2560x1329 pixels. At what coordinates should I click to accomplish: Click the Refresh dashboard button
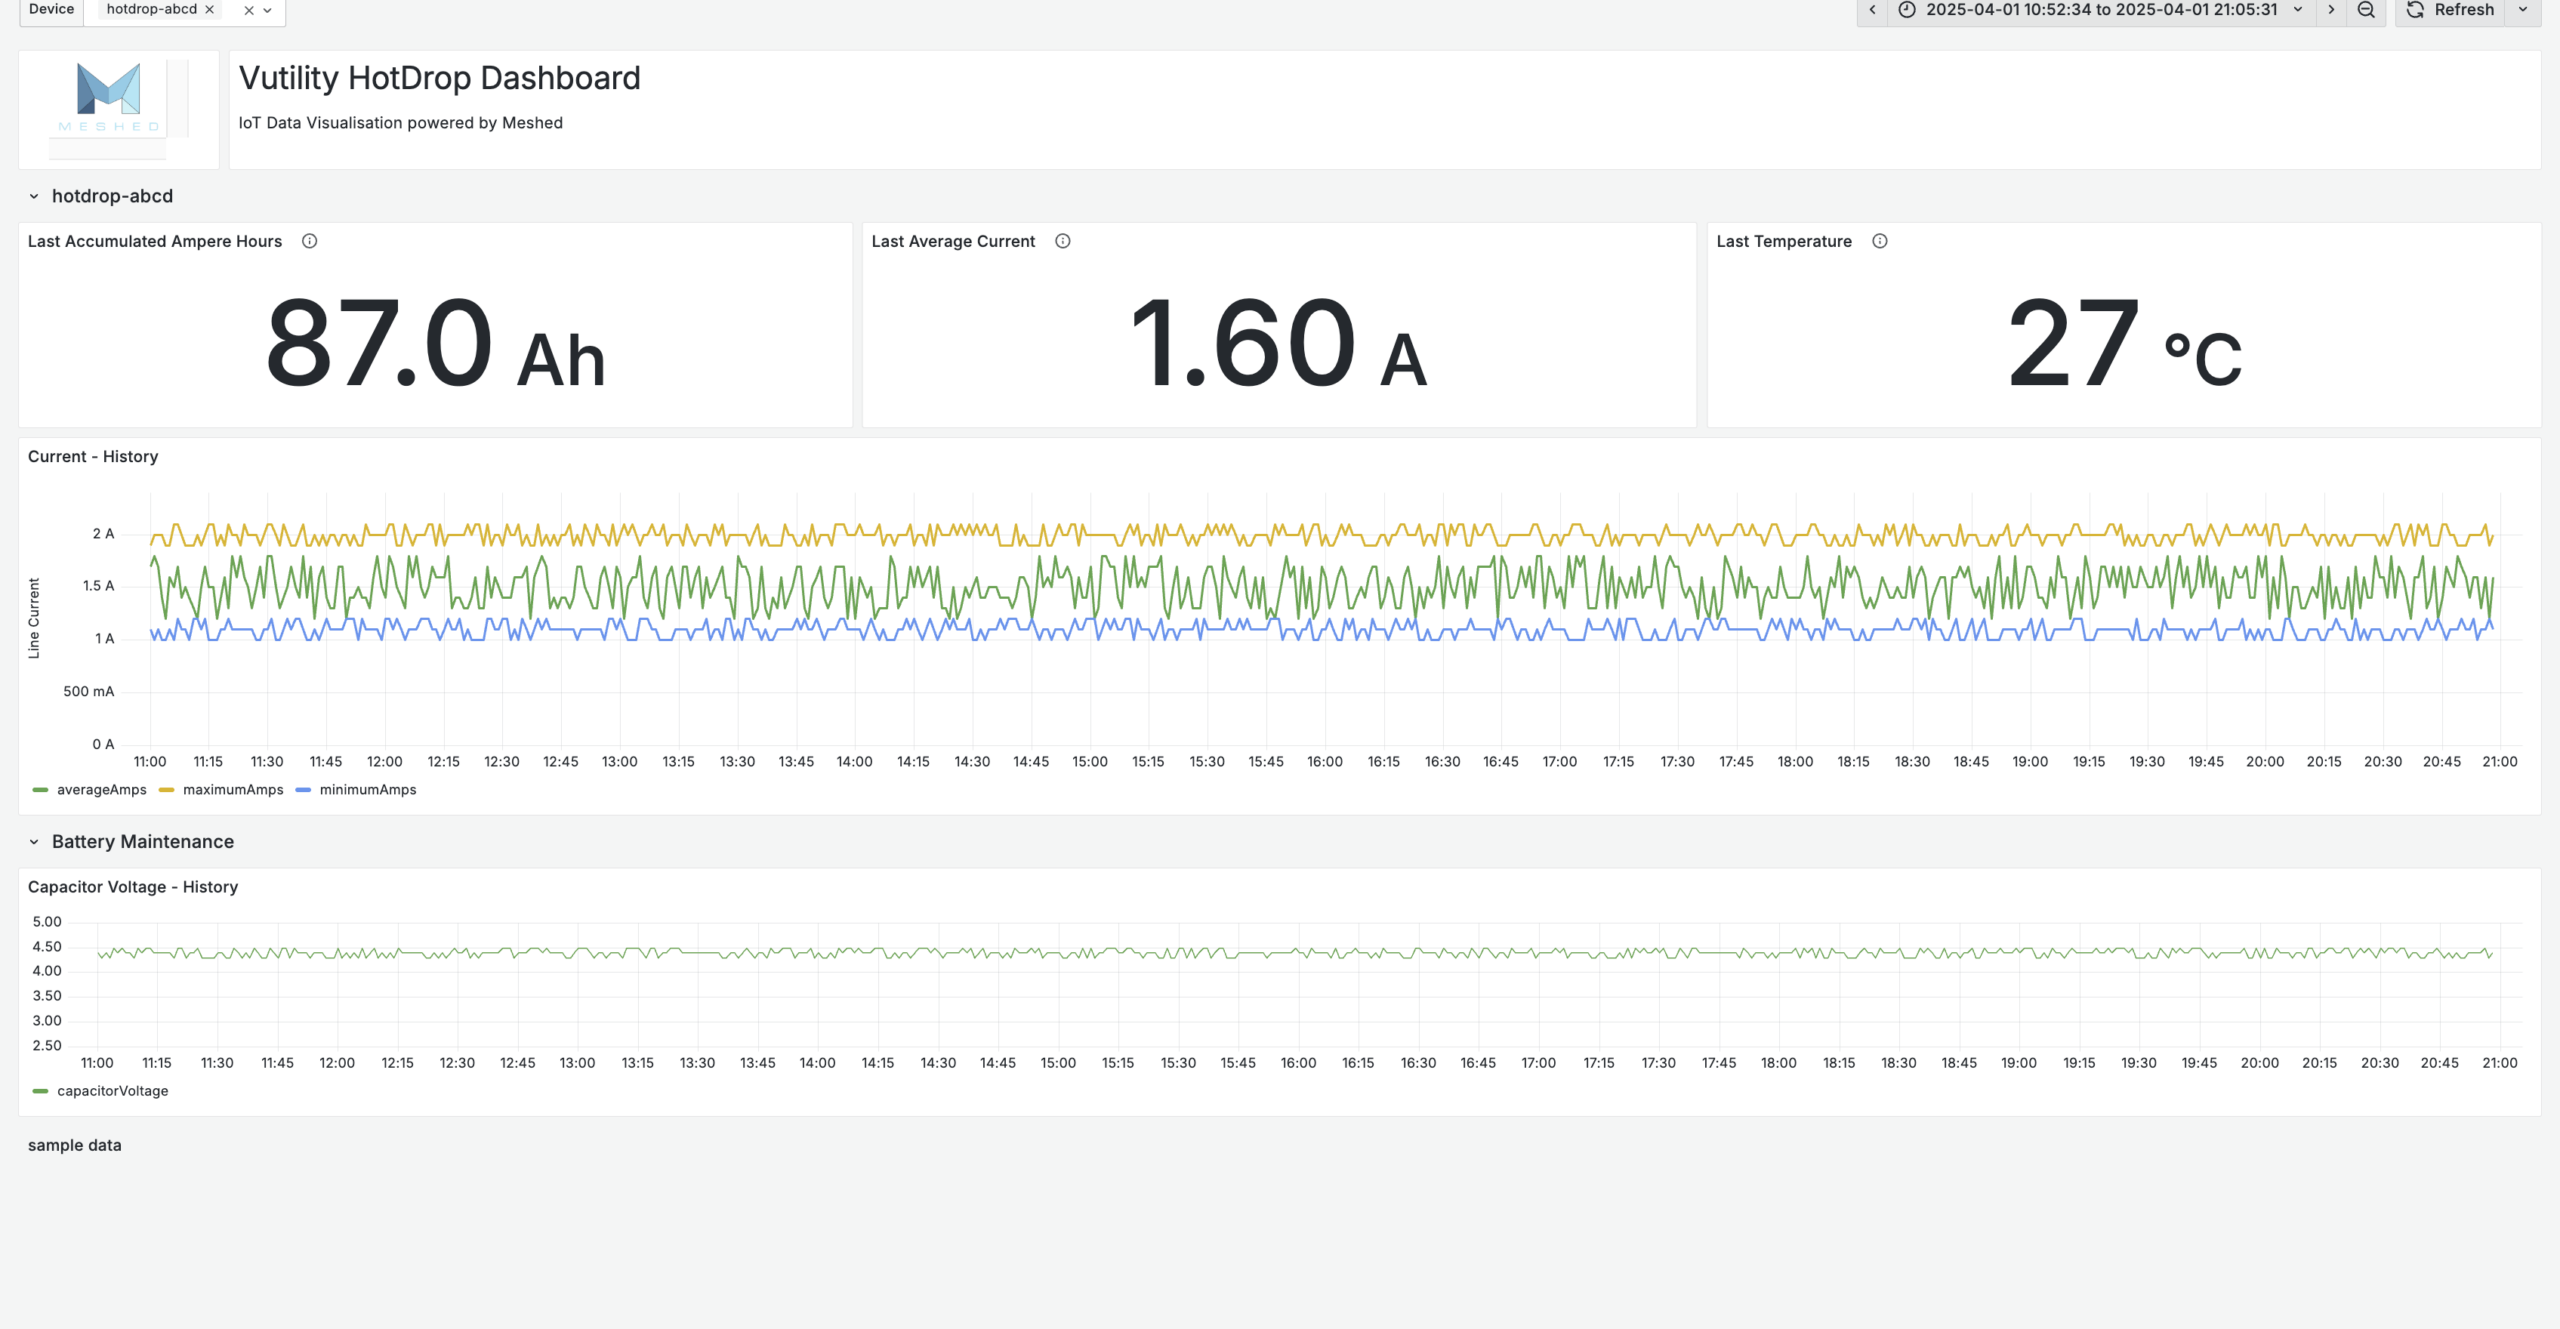pyautogui.click(x=2450, y=9)
